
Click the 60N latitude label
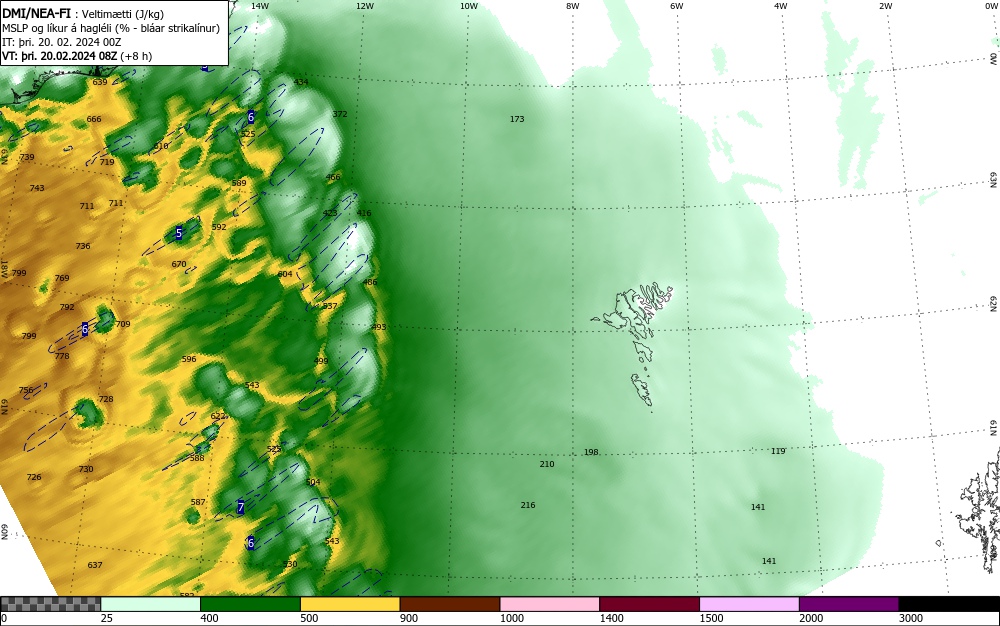pyautogui.click(x=4, y=532)
